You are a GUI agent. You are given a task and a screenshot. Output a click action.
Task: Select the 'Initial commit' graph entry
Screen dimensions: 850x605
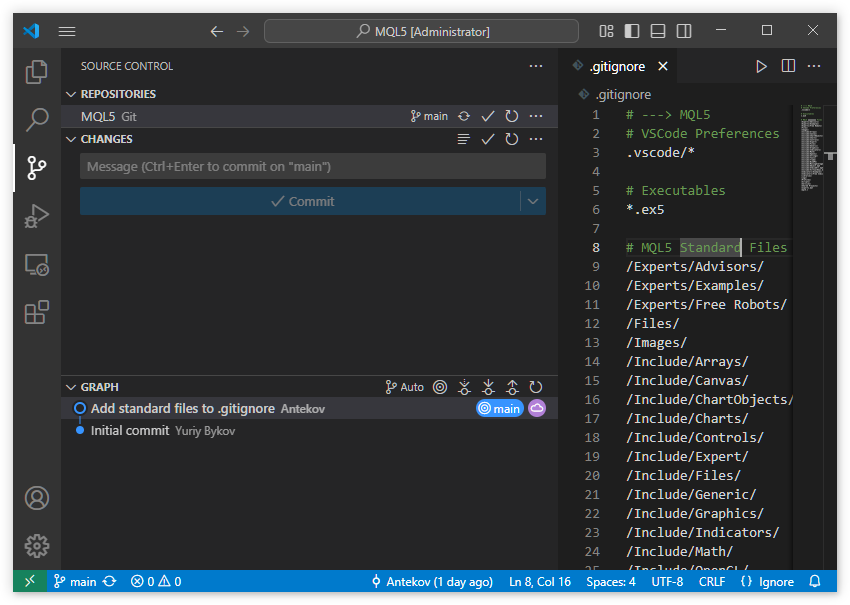(310, 430)
